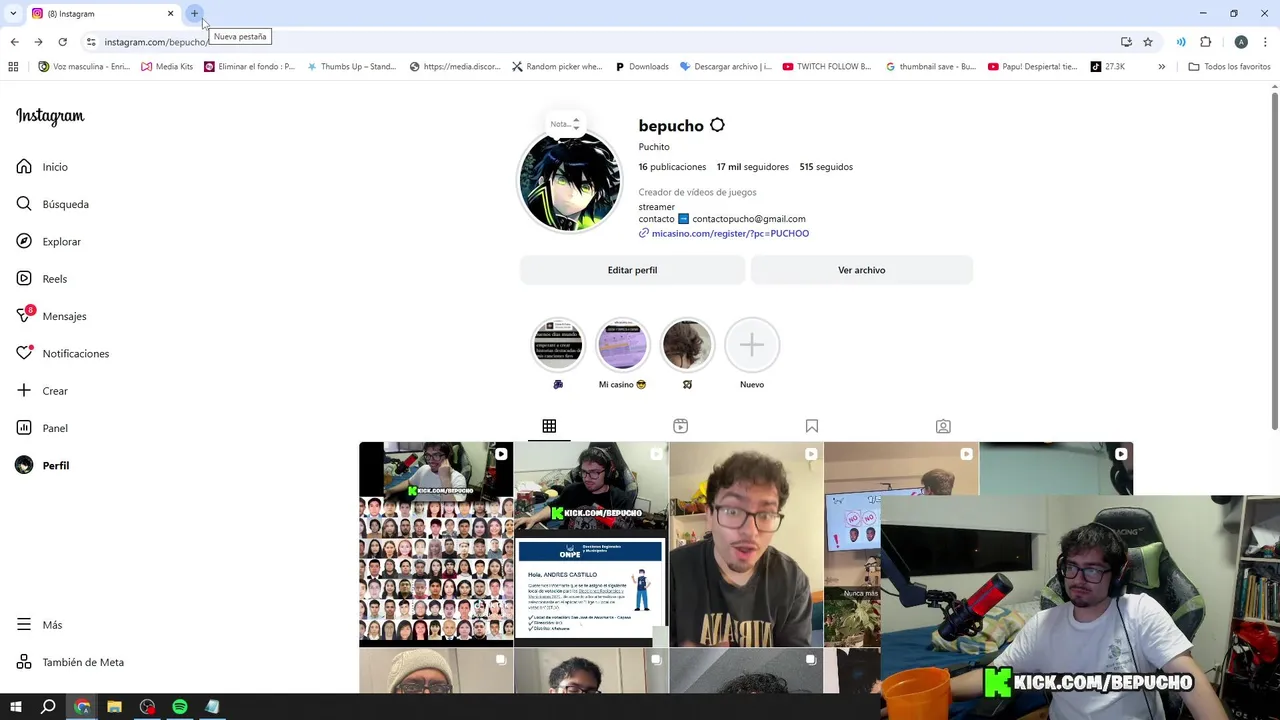Open the third story highlight with hair photo
This screenshot has width=1280, height=720.
tap(687, 345)
